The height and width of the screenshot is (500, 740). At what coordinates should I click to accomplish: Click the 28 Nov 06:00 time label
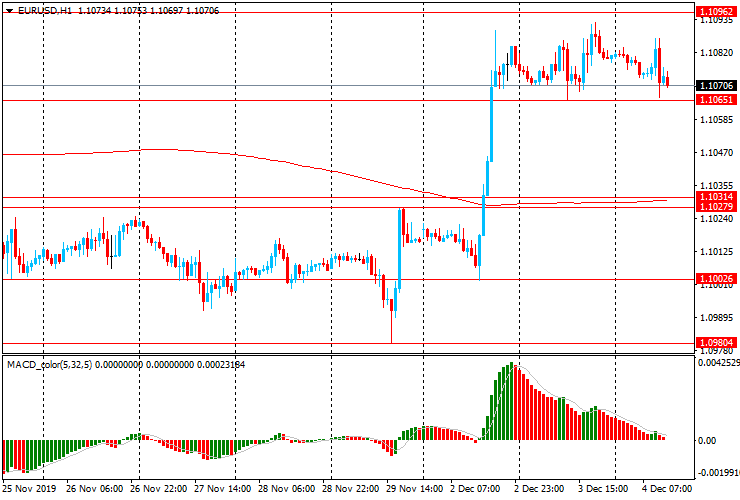287,488
